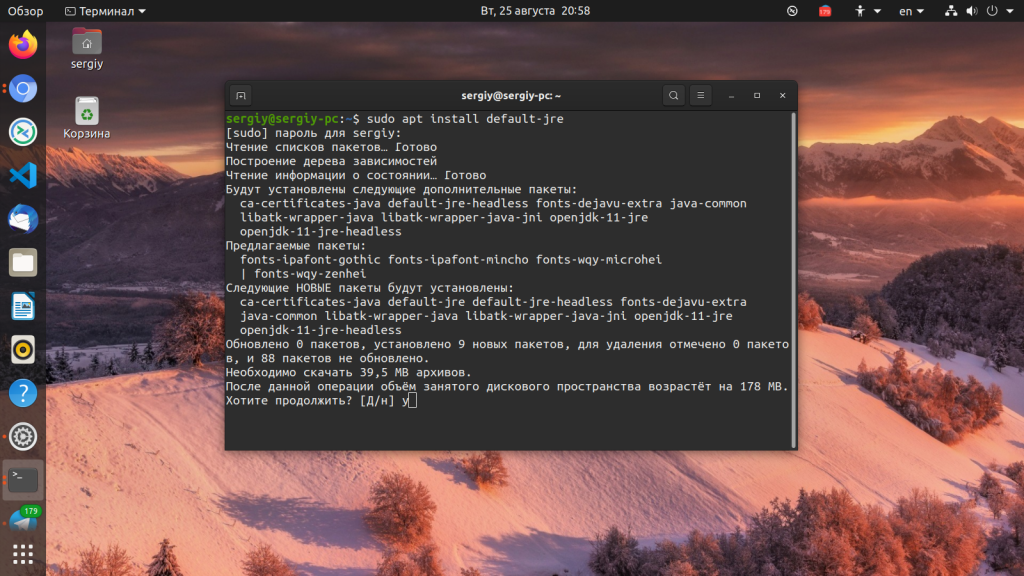Open LibreOffice Writer from the dock
Screen dimensions: 1024x576
point(22,306)
